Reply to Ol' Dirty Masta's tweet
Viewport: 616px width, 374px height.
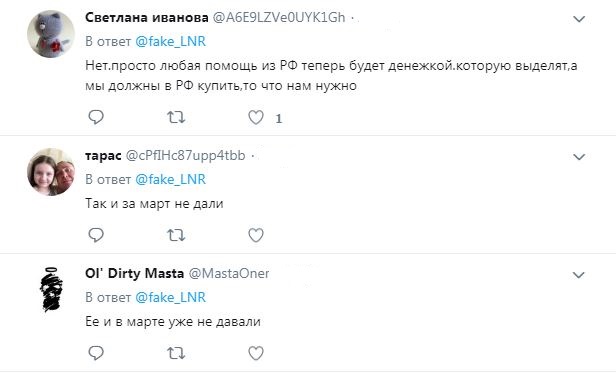(96, 353)
